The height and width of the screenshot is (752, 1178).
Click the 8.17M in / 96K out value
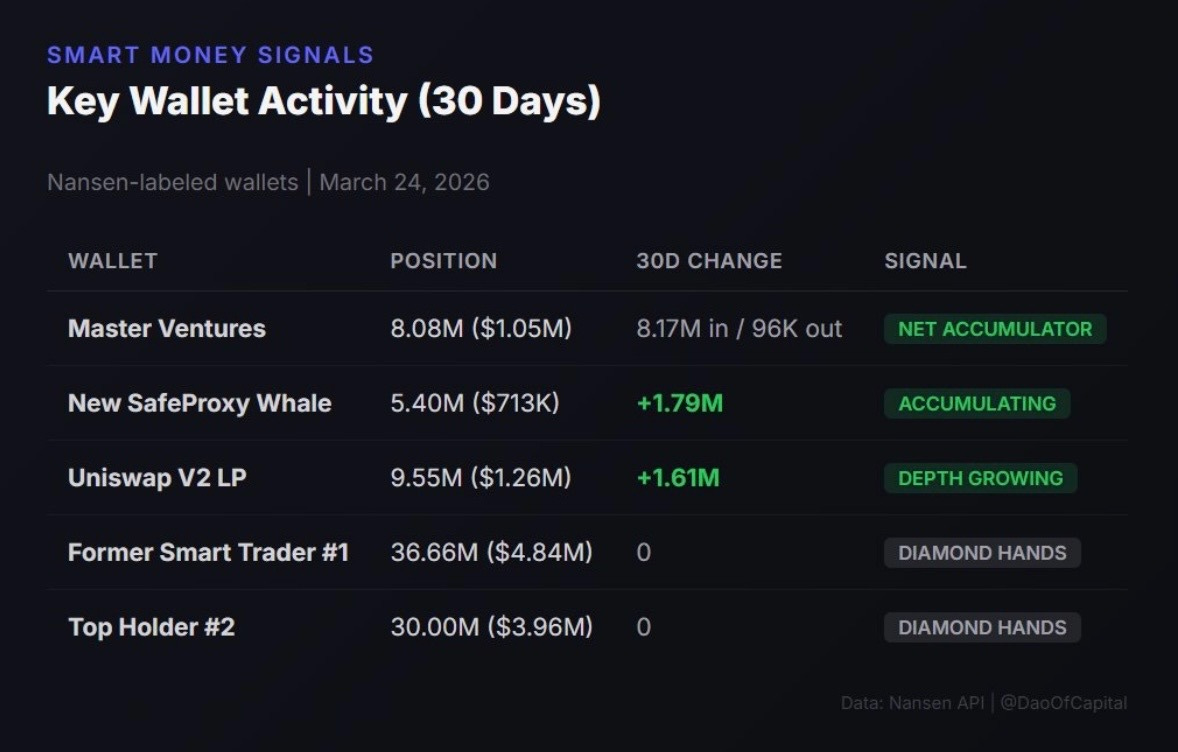click(739, 328)
